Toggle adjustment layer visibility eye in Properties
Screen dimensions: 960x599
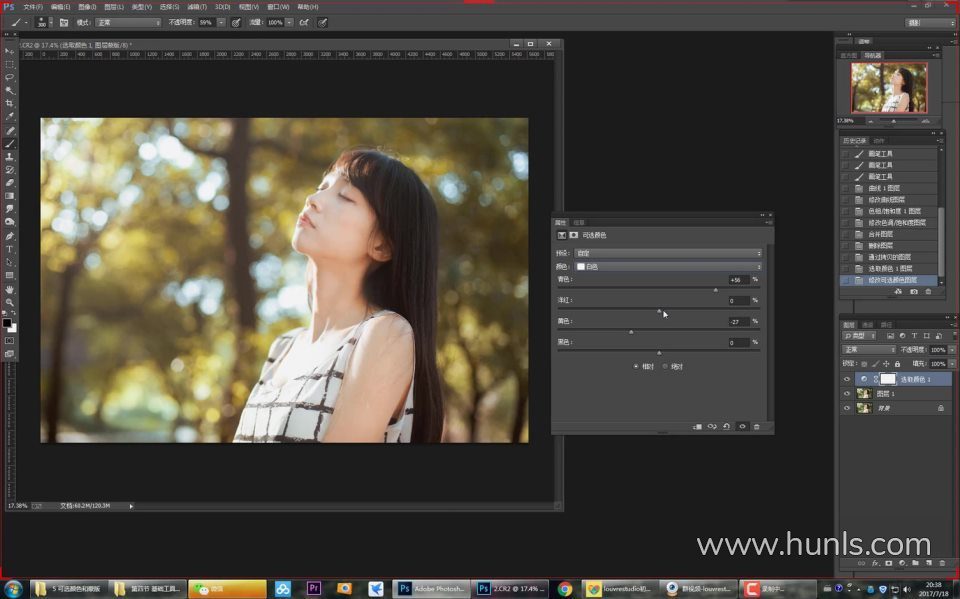pyautogui.click(x=742, y=426)
